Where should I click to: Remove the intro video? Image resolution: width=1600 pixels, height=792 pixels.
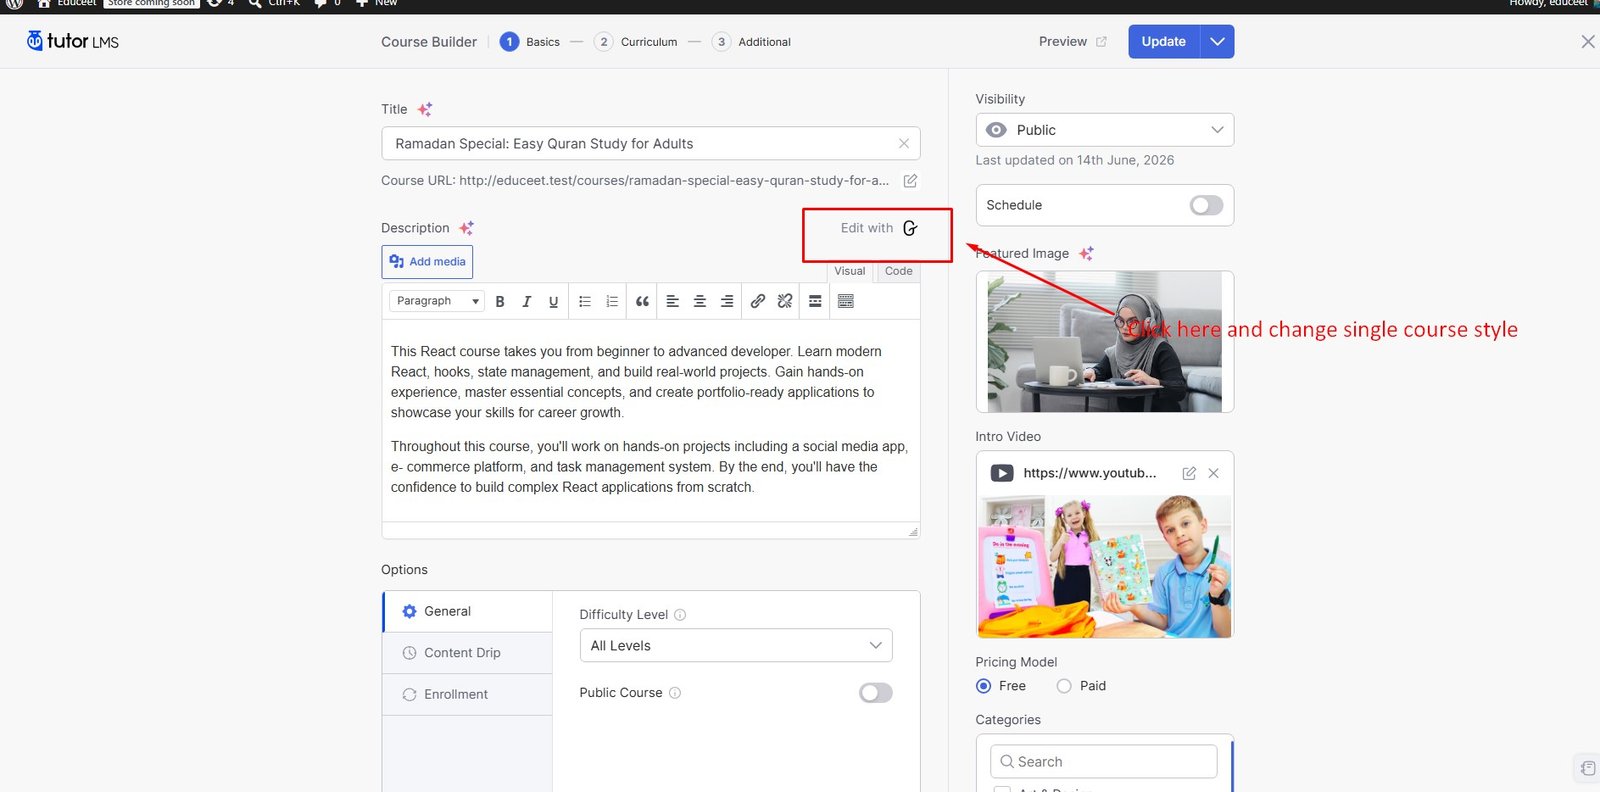pos(1213,473)
